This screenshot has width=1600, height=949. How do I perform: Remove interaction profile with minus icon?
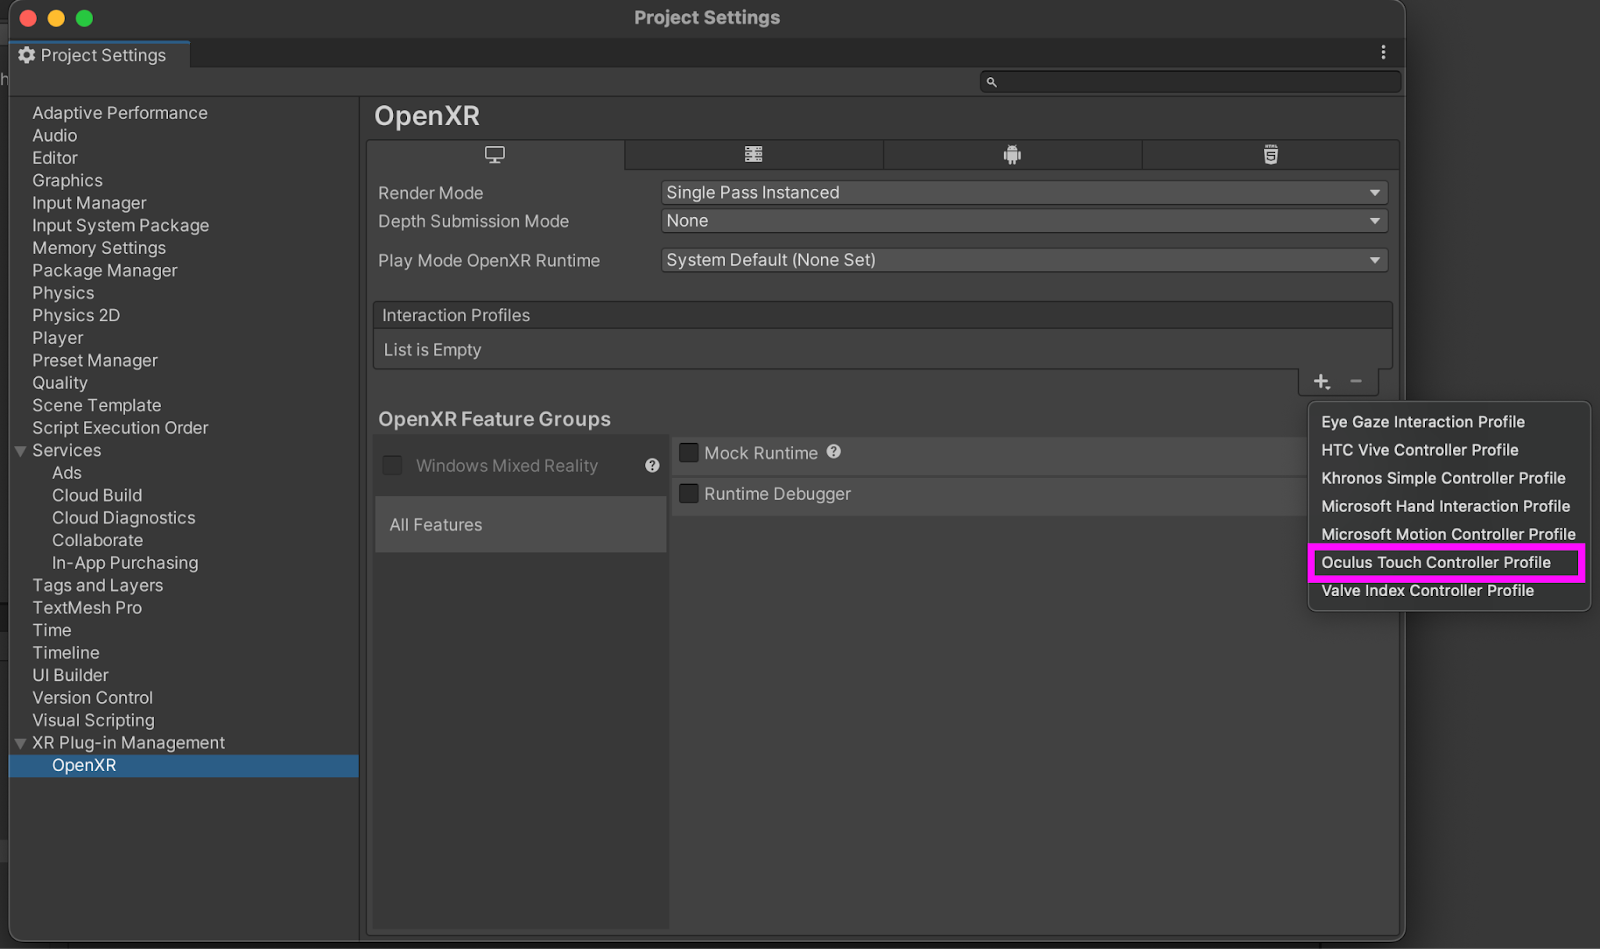point(1356,381)
